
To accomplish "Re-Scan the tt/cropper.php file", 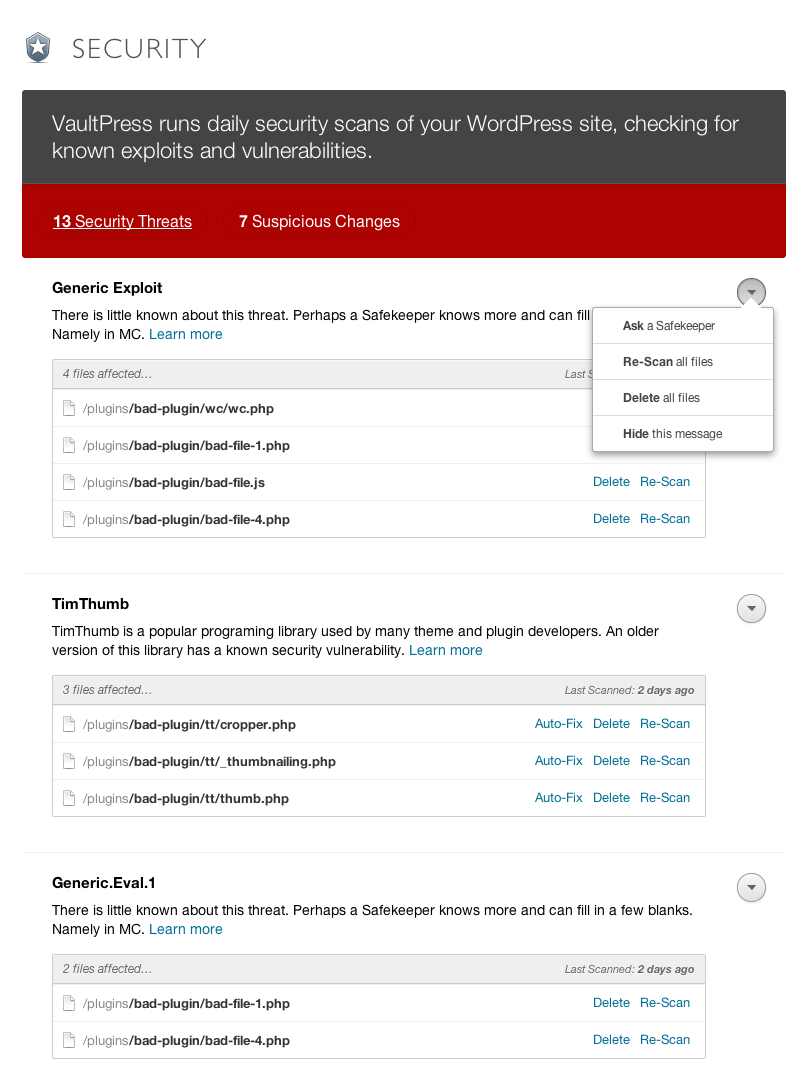I will coord(665,723).
